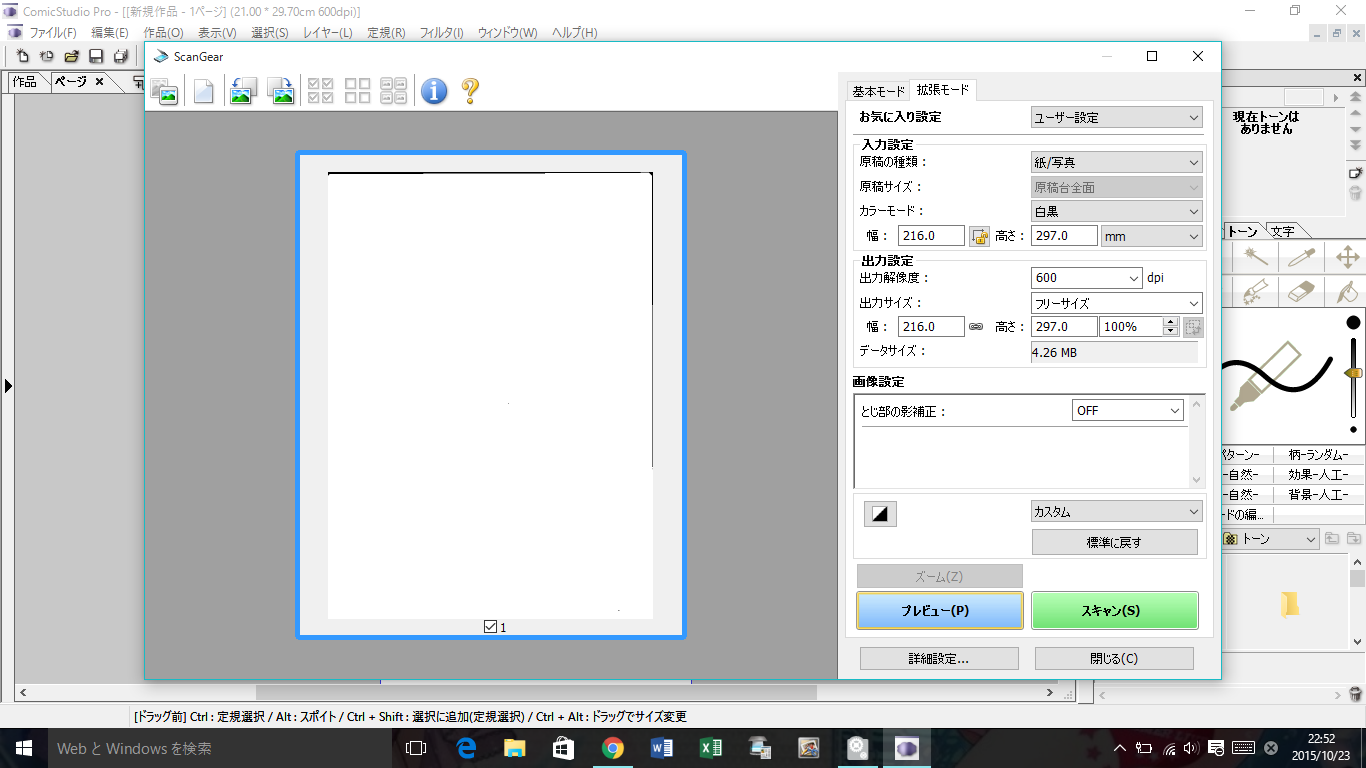Open the フィルタ(I) menu
This screenshot has width=1366, height=768.
441,33
